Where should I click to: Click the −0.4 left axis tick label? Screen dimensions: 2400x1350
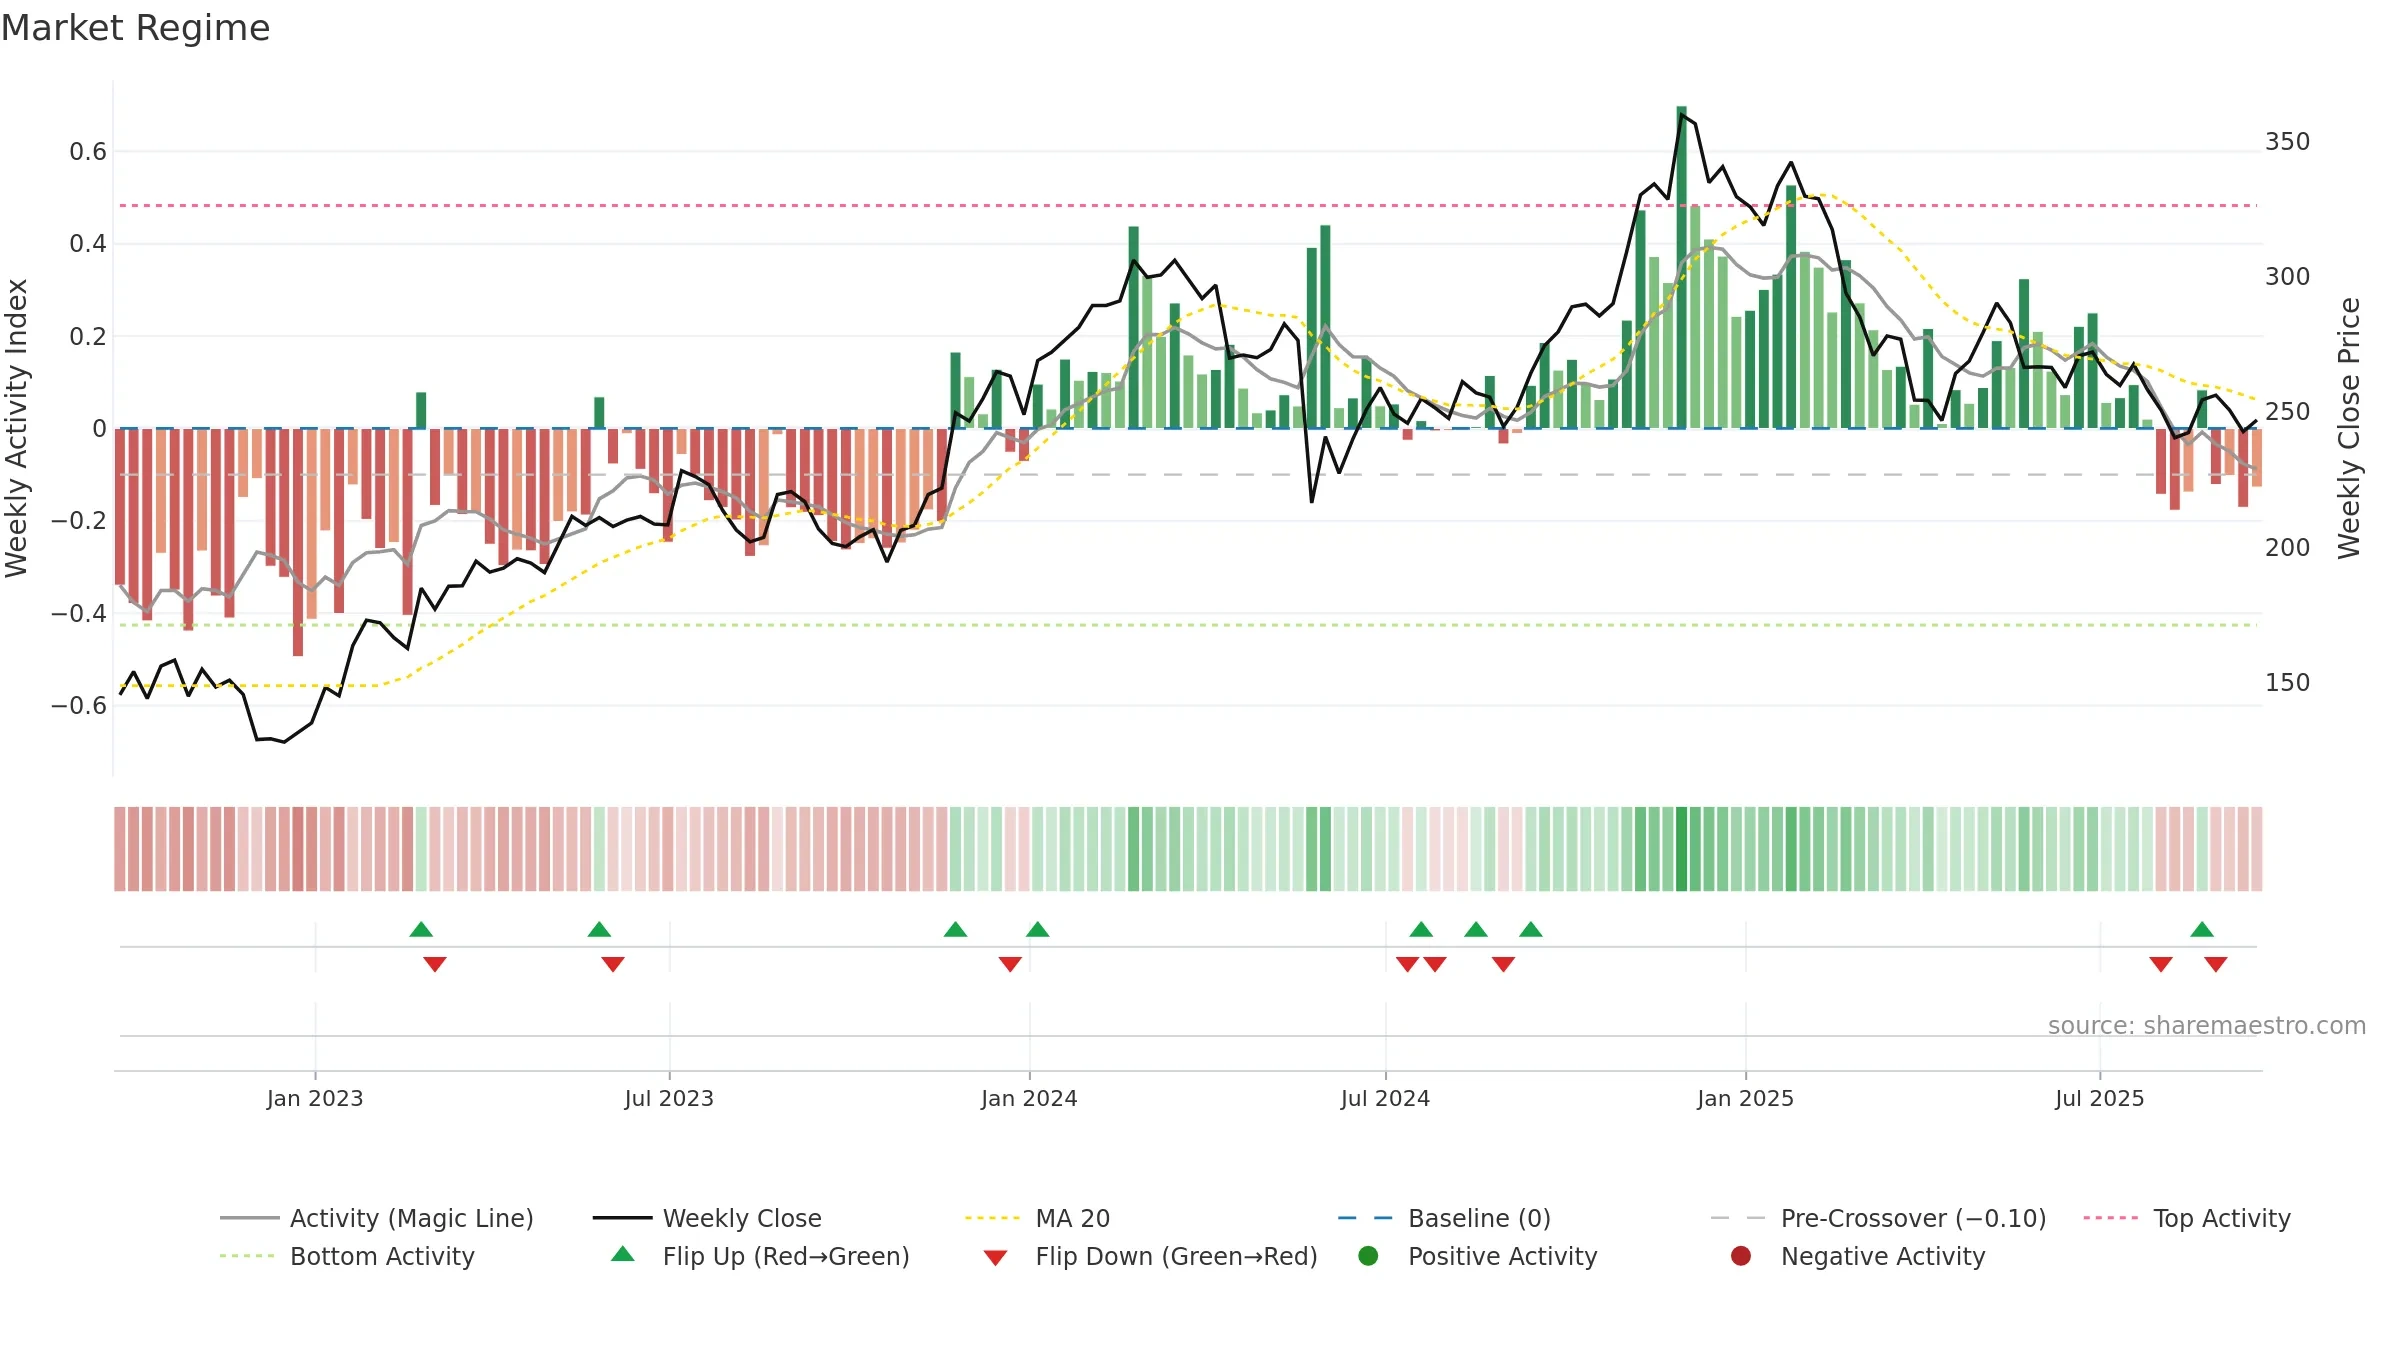click(x=79, y=613)
